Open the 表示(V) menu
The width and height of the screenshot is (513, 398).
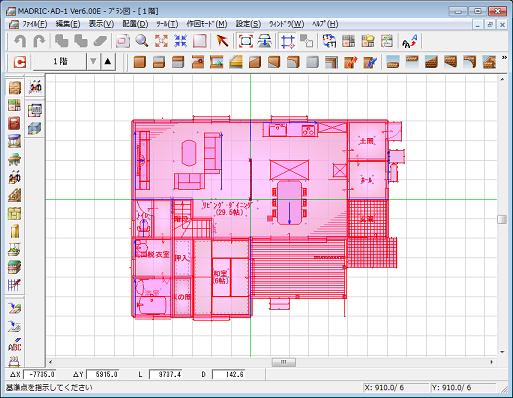(x=101, y=24)
